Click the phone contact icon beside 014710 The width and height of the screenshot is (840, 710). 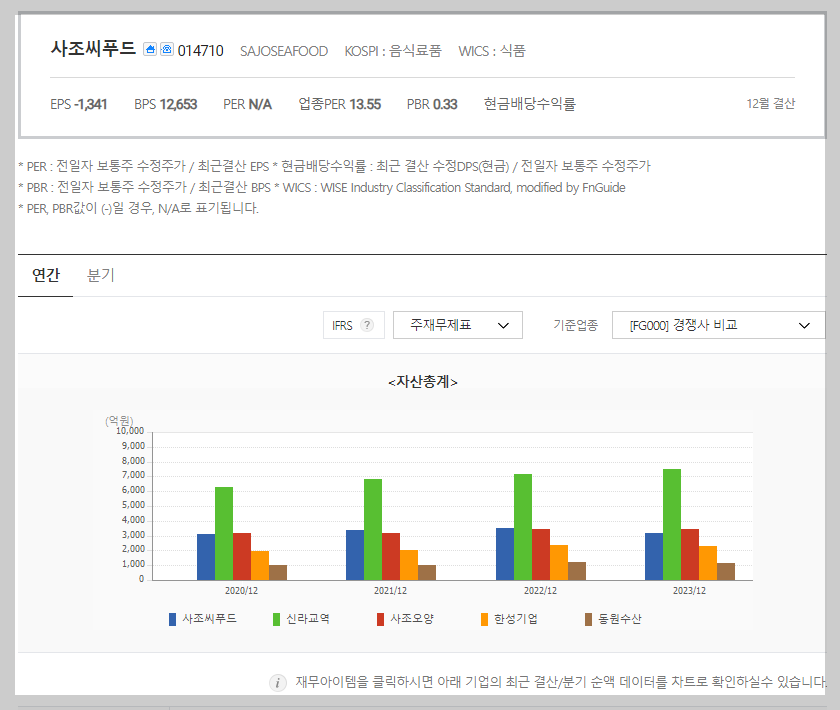tap(167, 49)
